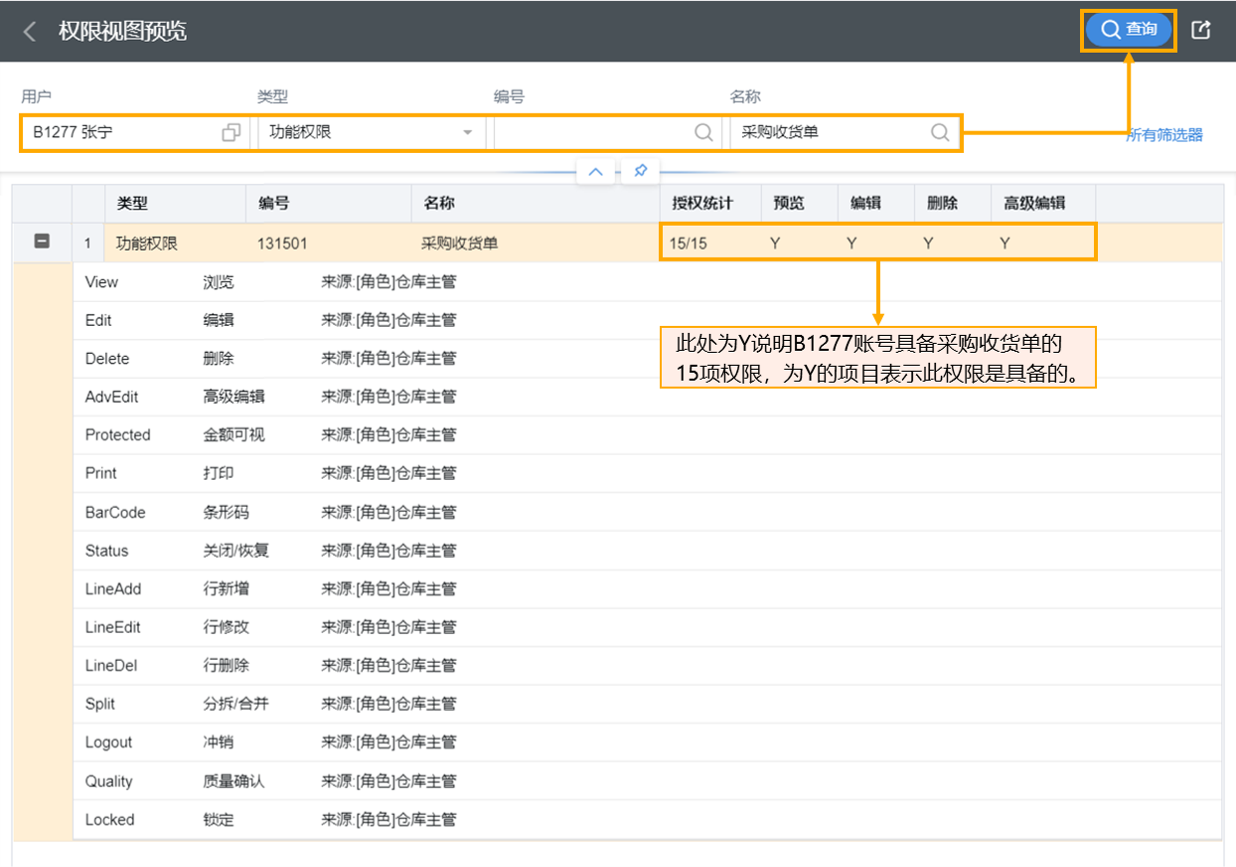This screenshot has height=867, width=1236.
Task: Select the BarCode 条形码 permission row
Action: coord(646,512)
